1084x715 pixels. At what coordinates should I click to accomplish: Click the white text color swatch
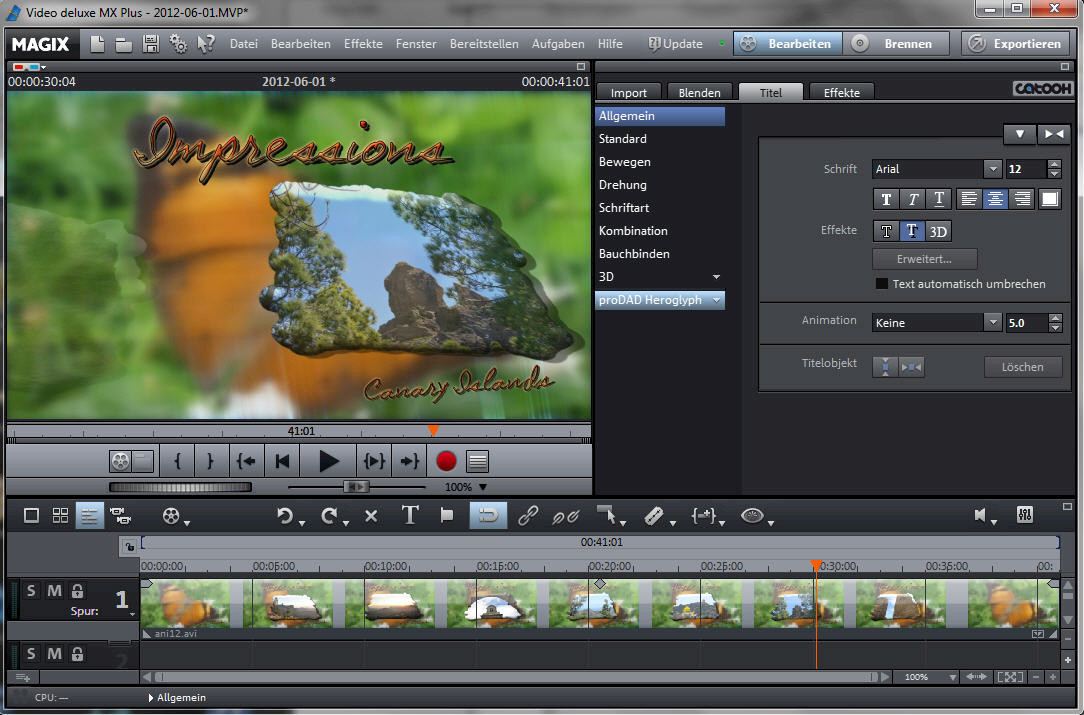pos(1049,199)
